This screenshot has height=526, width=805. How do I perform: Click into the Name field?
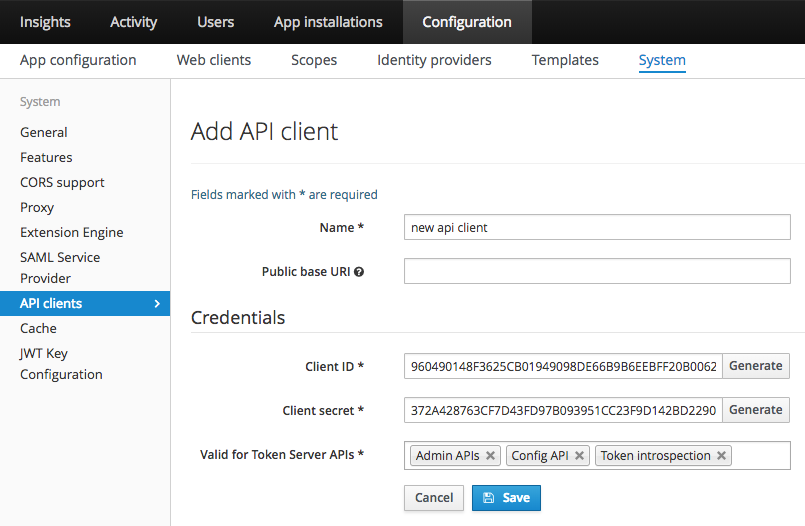pos(597,227)
